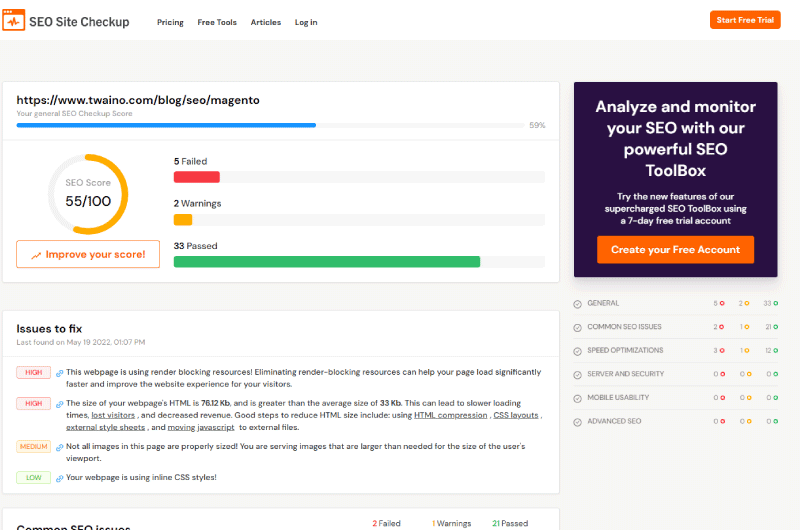This screenshot has height=530, width=800.
Task: Click 2 Failed count in Common SEO issues header
Action: tap(386, 523)
